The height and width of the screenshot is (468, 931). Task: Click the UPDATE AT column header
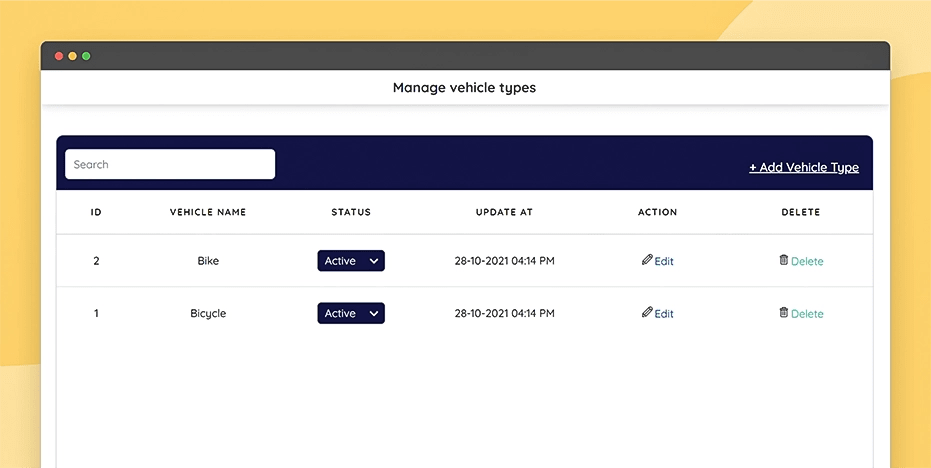coord(504,212)
